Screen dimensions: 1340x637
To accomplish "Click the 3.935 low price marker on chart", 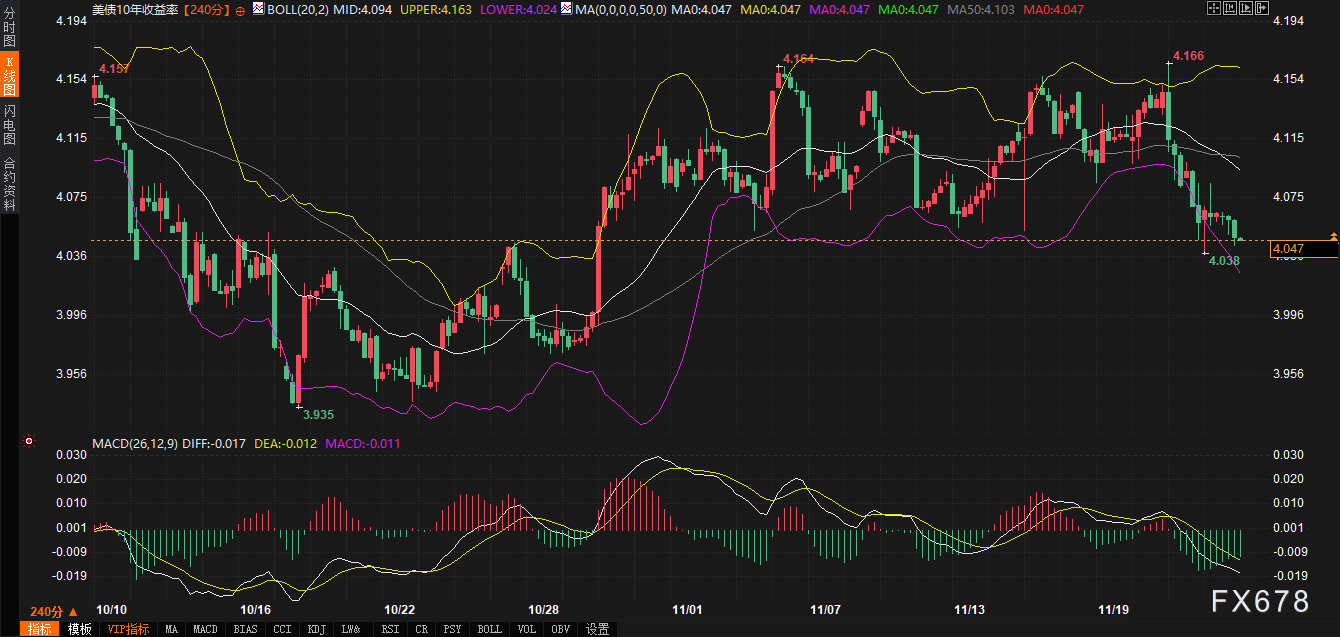I will point(318,414).
